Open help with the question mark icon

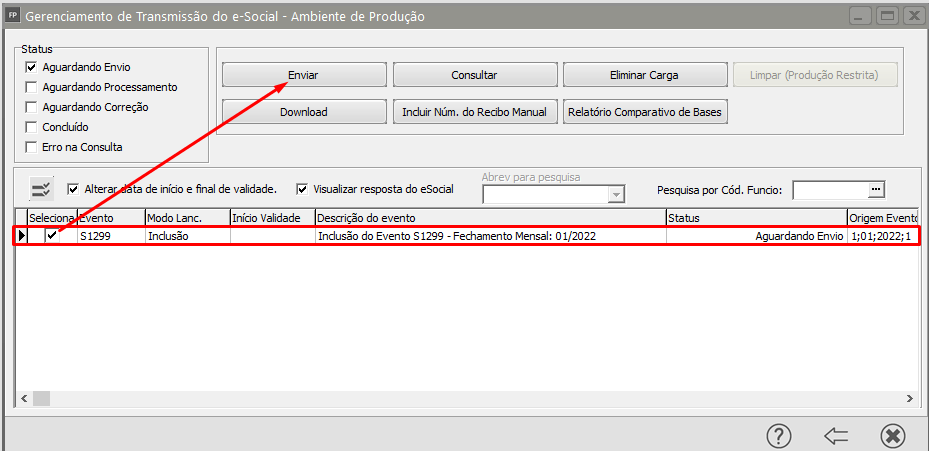pyautogui.click(x=779, y=436)
